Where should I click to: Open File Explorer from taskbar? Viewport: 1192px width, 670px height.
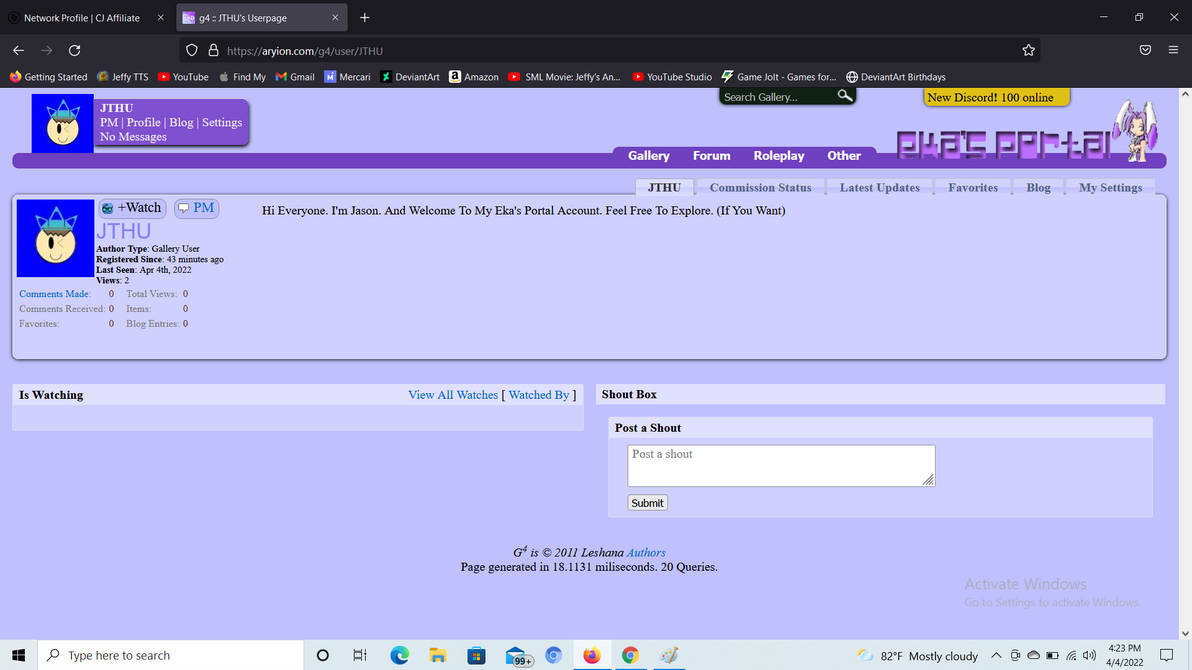(x=437, y=655)
